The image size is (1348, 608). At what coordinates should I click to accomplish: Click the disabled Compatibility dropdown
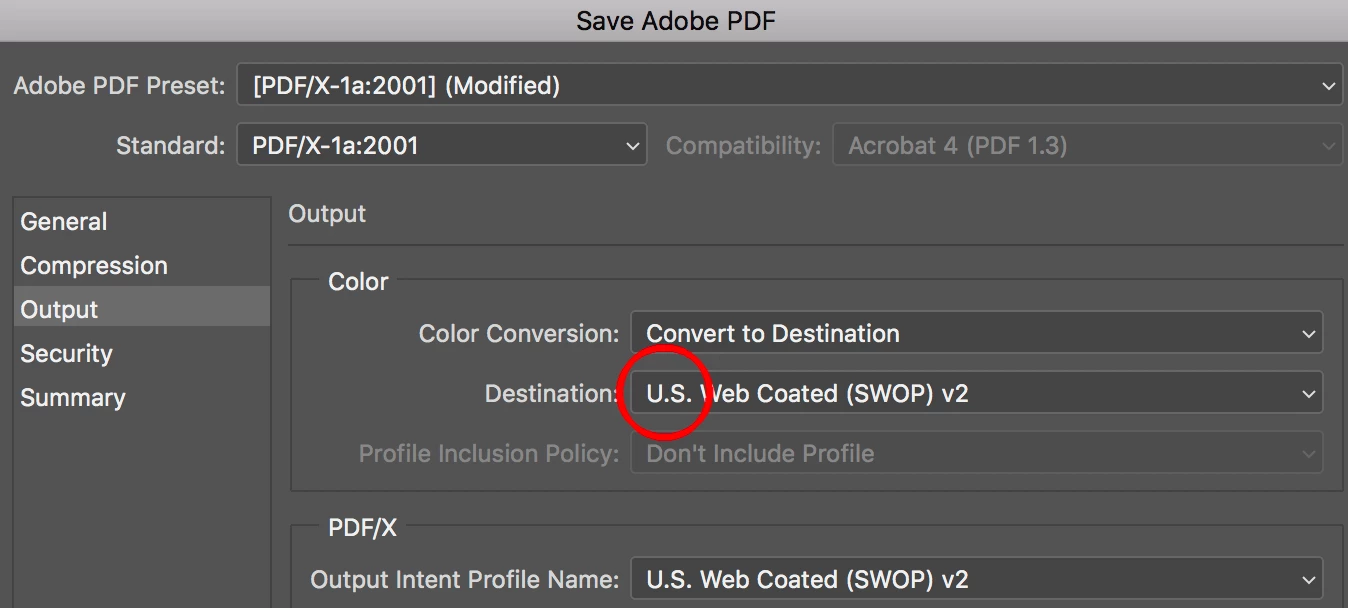coord(1086,146)
